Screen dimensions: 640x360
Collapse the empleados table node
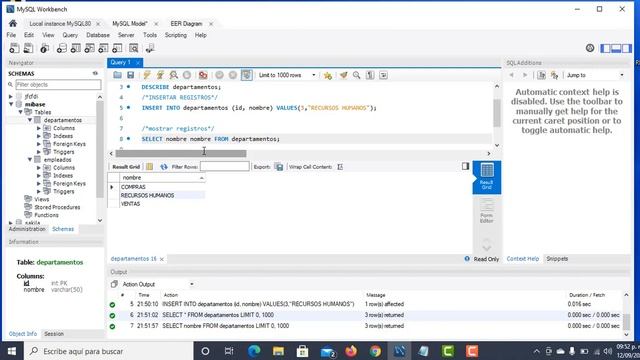30,160
